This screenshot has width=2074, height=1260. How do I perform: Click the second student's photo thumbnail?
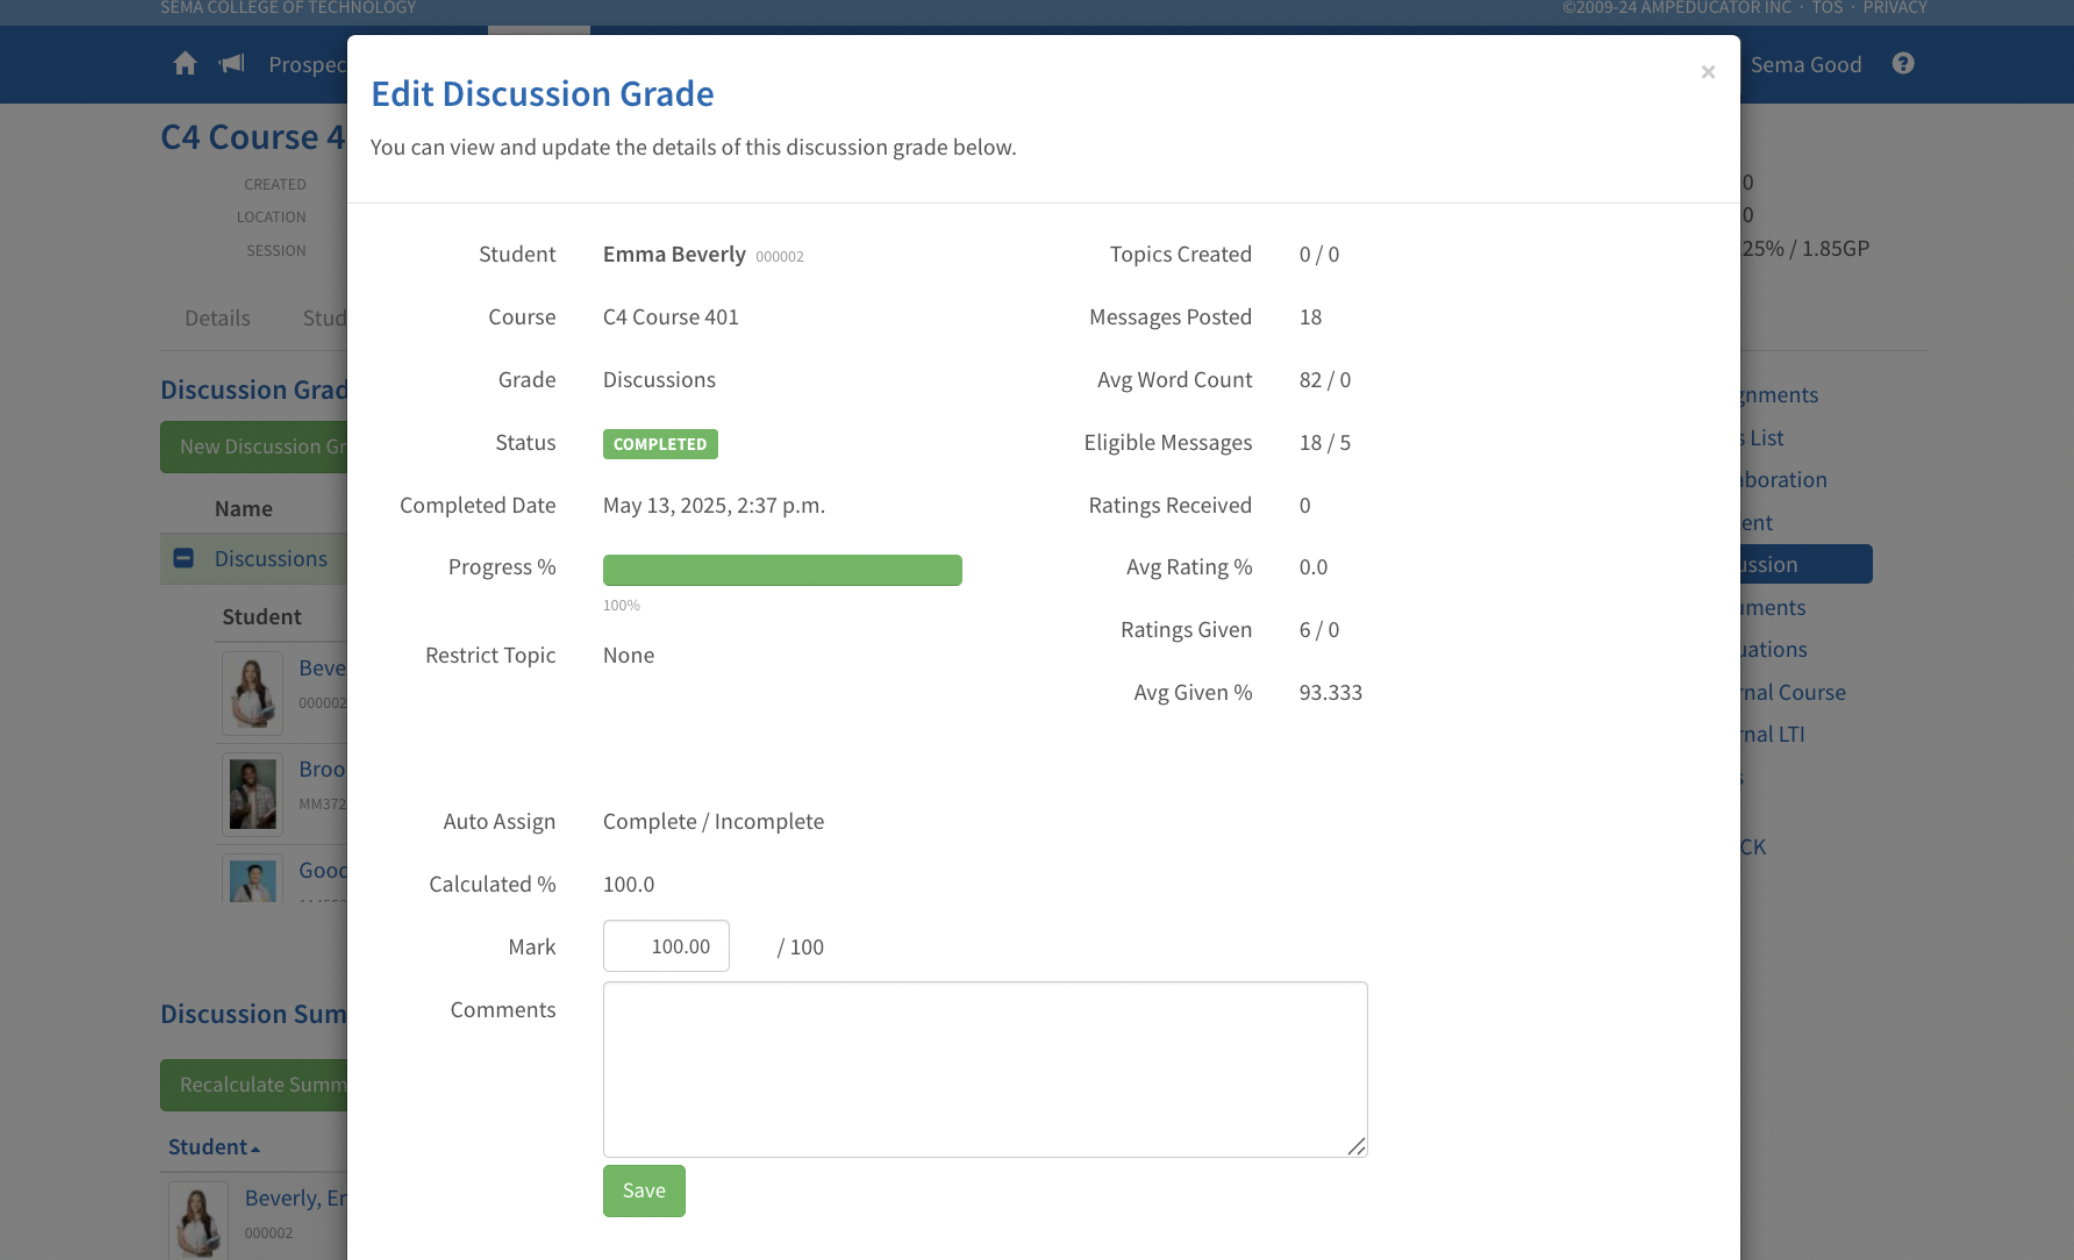pos(252,793)
